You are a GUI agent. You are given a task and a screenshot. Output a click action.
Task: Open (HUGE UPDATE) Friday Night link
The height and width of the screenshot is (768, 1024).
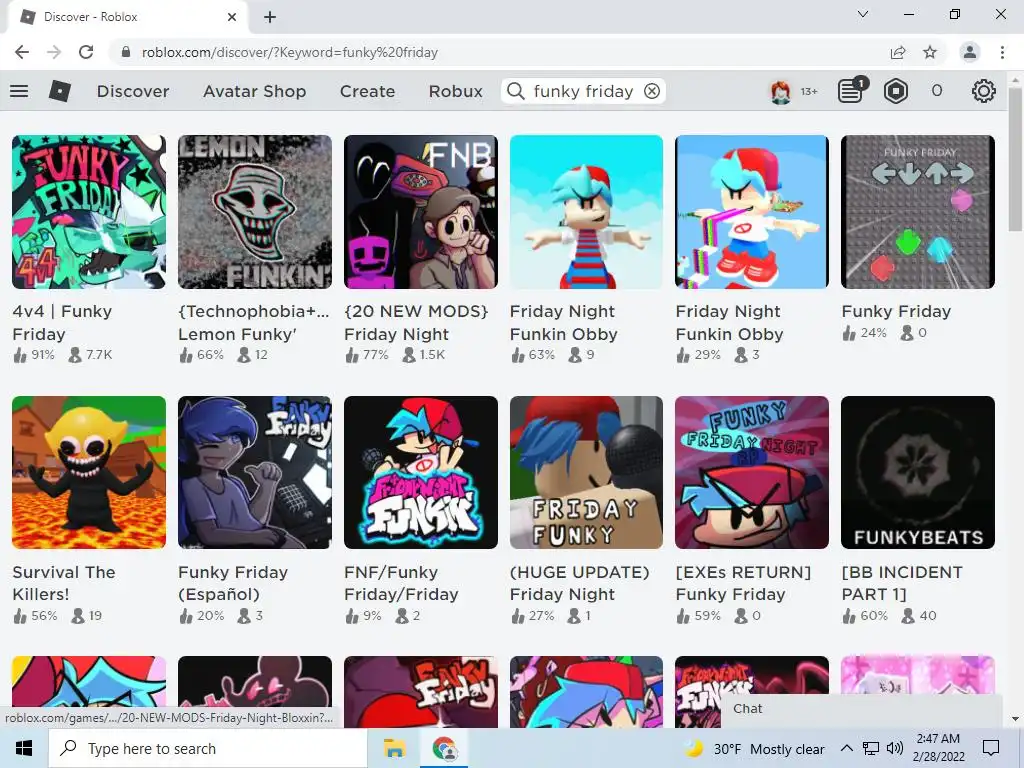coord(579,583)
